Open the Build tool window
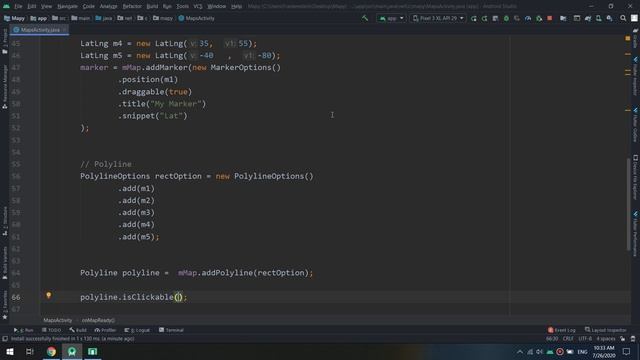Image resolution: width=640 pixels, height=360 pixels. click(x=78, y=330)
